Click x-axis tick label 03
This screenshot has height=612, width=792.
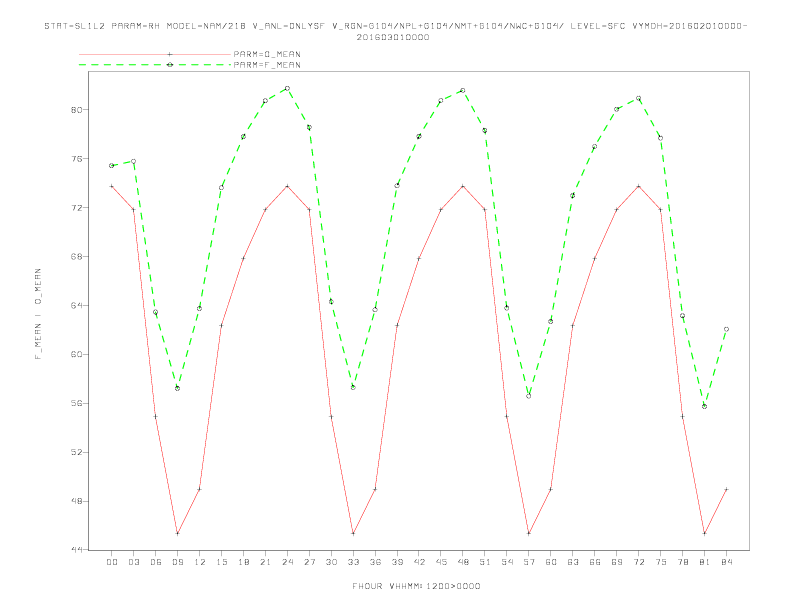[x=133, y=562]
